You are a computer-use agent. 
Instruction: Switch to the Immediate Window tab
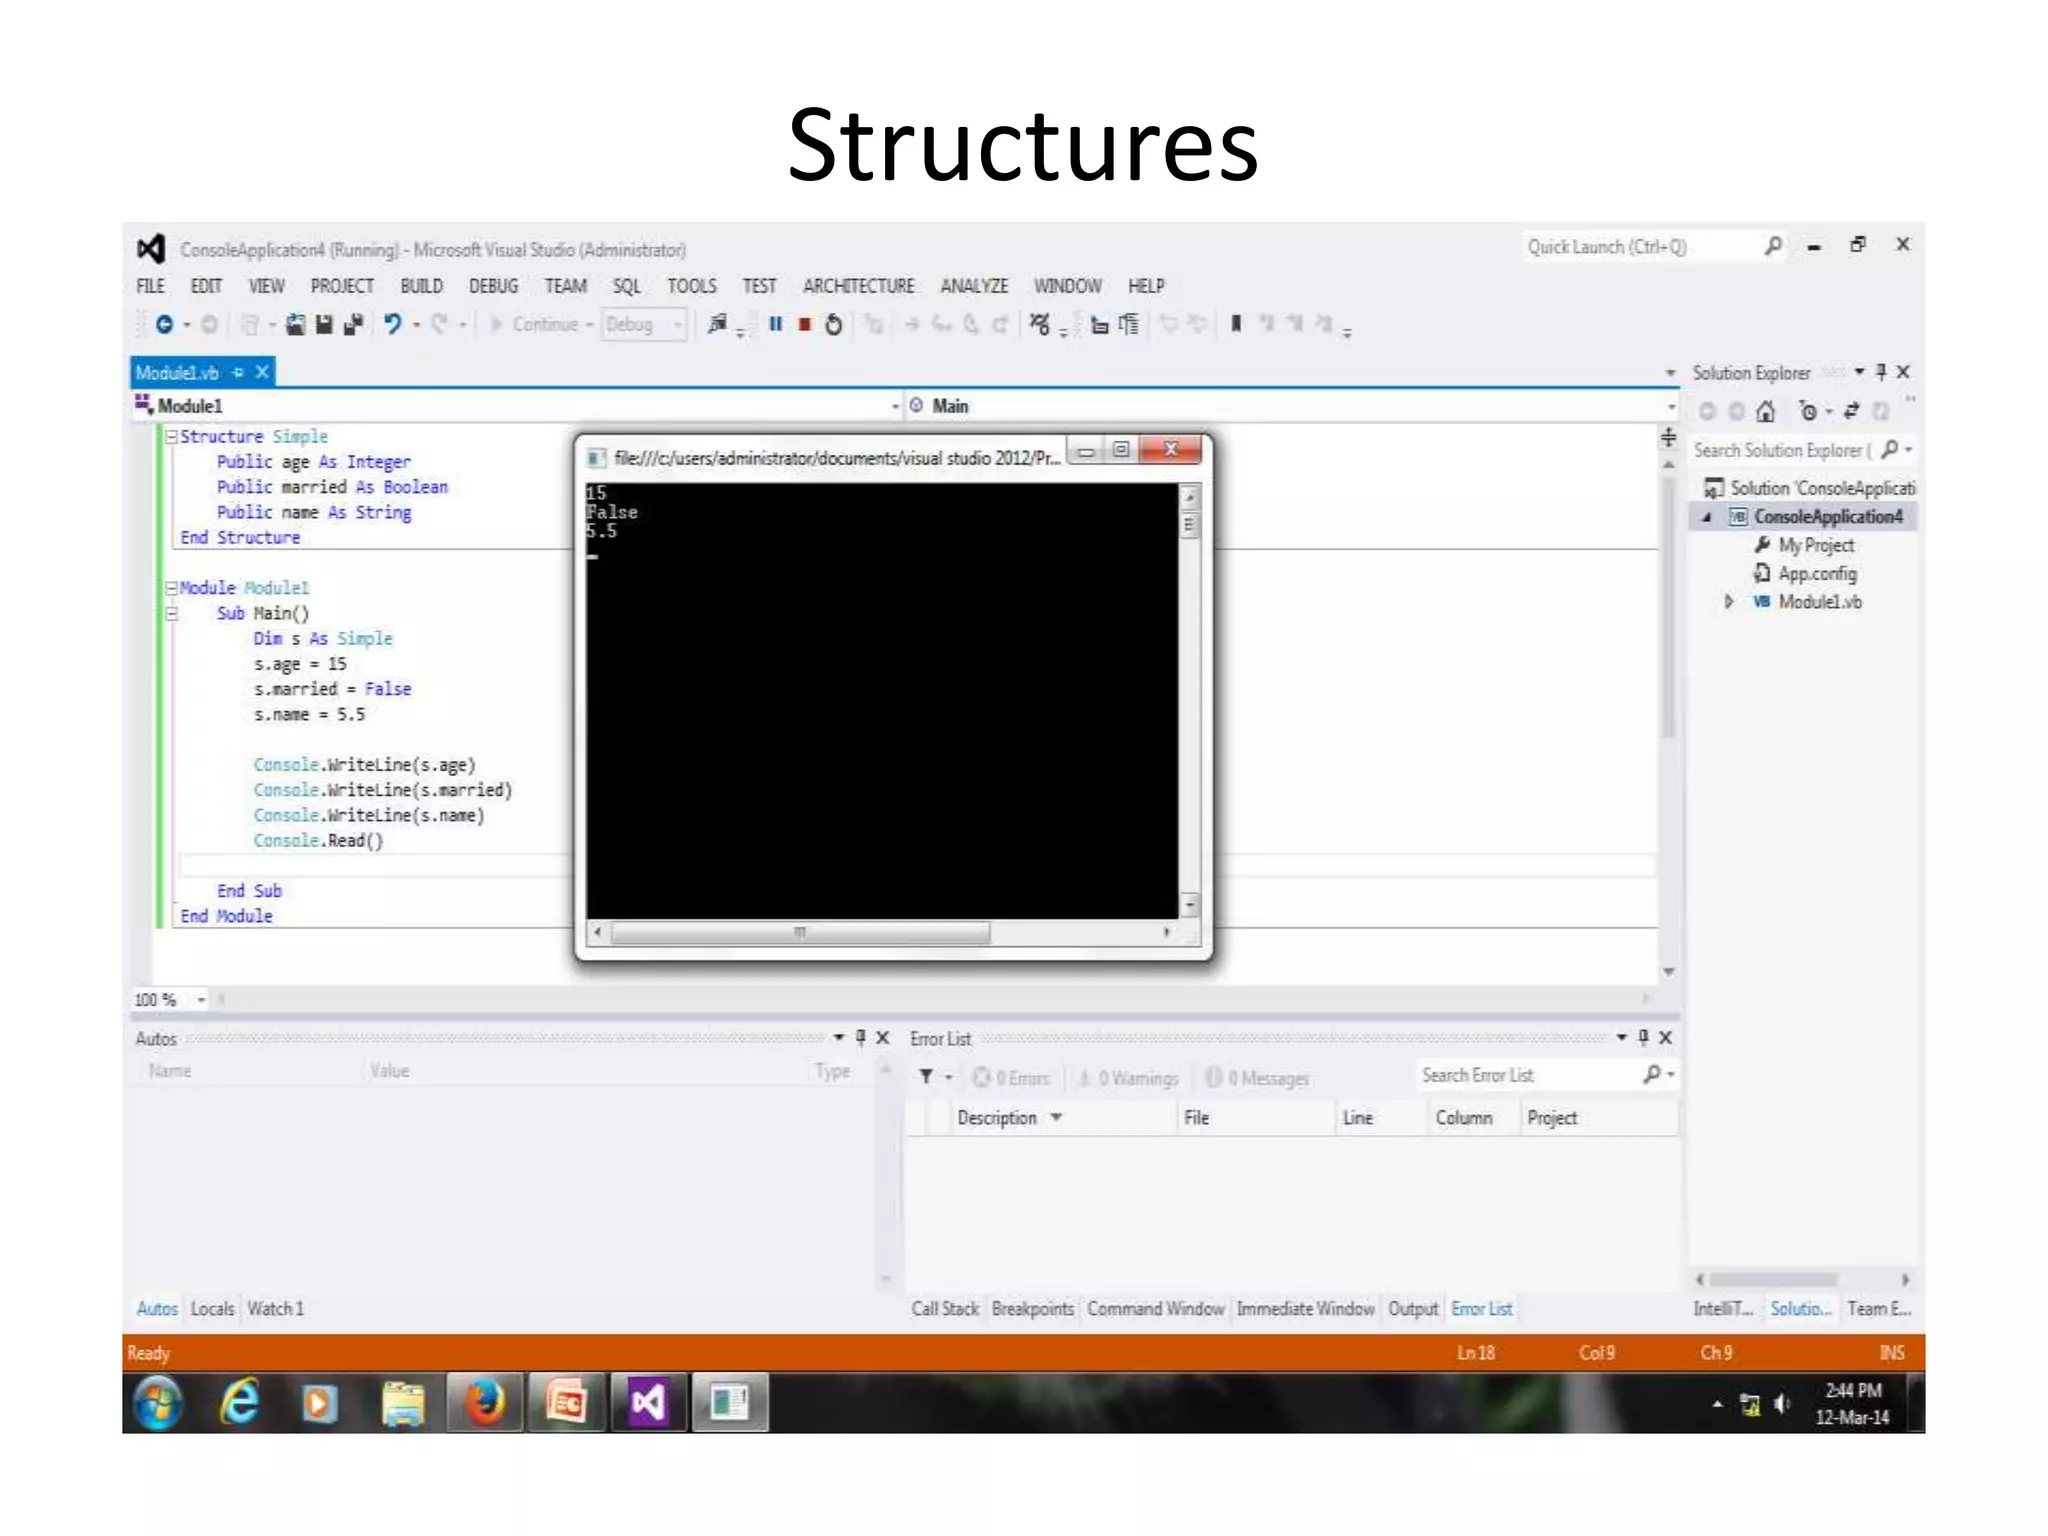coord(1305,1308)
